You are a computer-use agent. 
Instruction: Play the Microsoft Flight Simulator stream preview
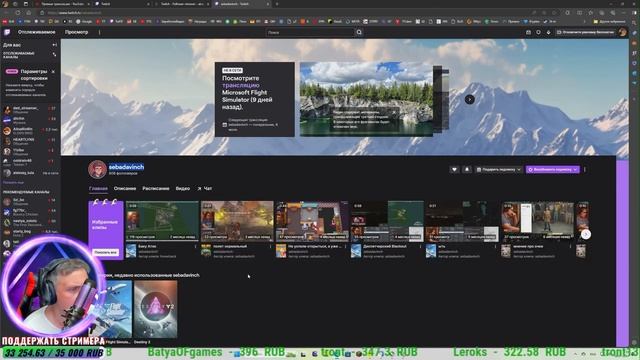[366, 99]
